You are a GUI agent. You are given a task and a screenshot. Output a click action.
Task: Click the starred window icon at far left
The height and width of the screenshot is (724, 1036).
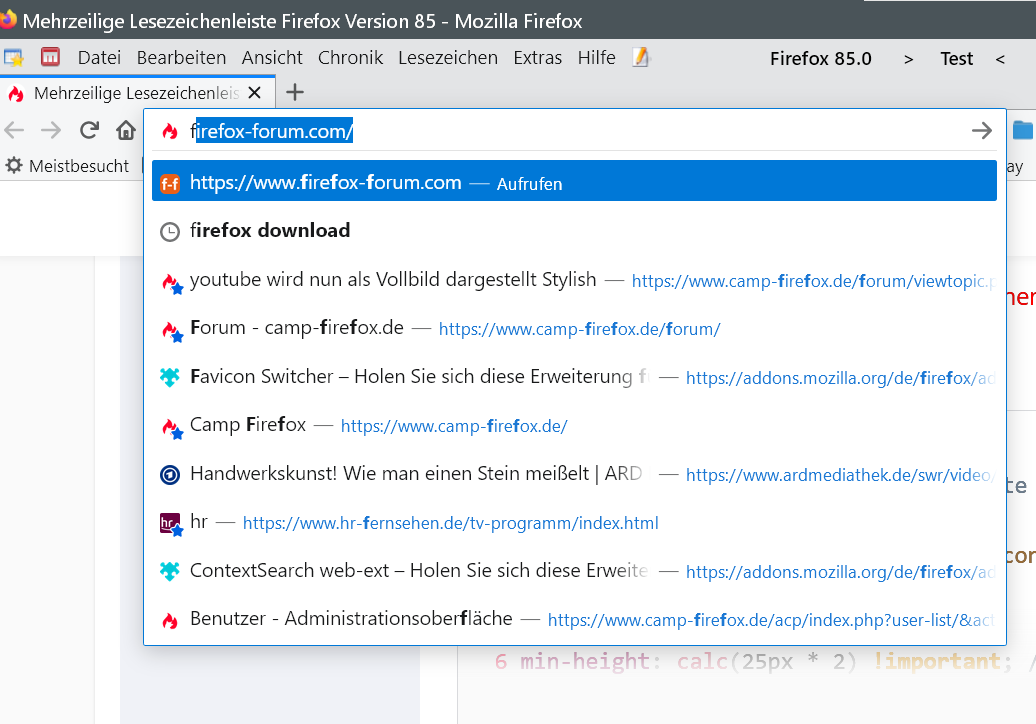14,58
